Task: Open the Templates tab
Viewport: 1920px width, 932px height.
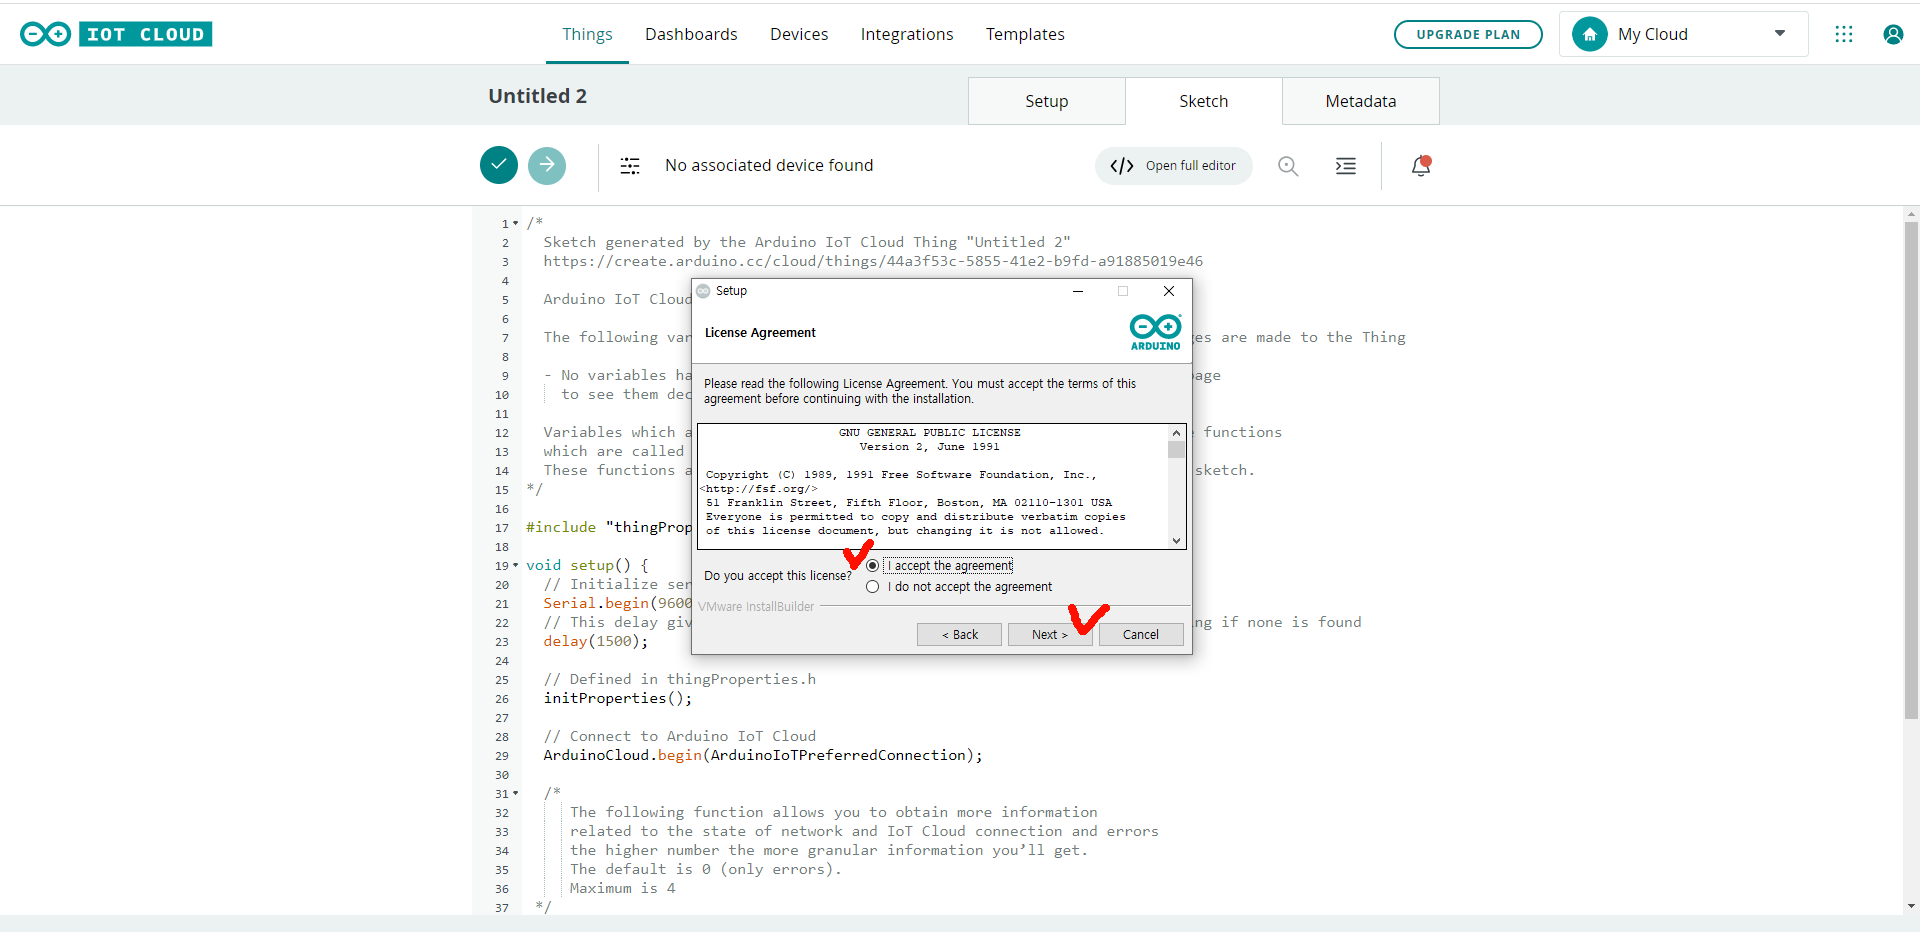Action: click(x=1025, y=34)
